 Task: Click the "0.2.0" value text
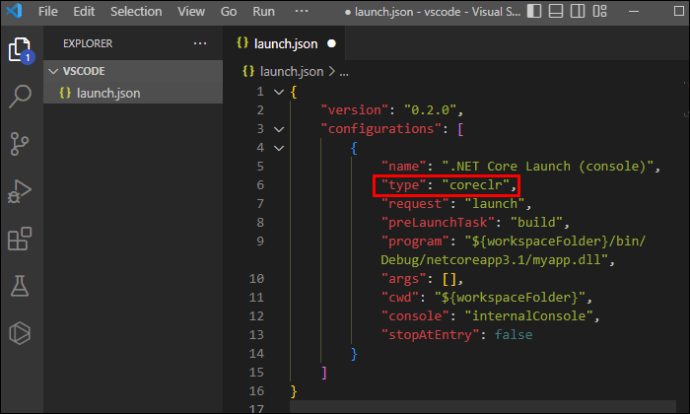tap(430, 110)
